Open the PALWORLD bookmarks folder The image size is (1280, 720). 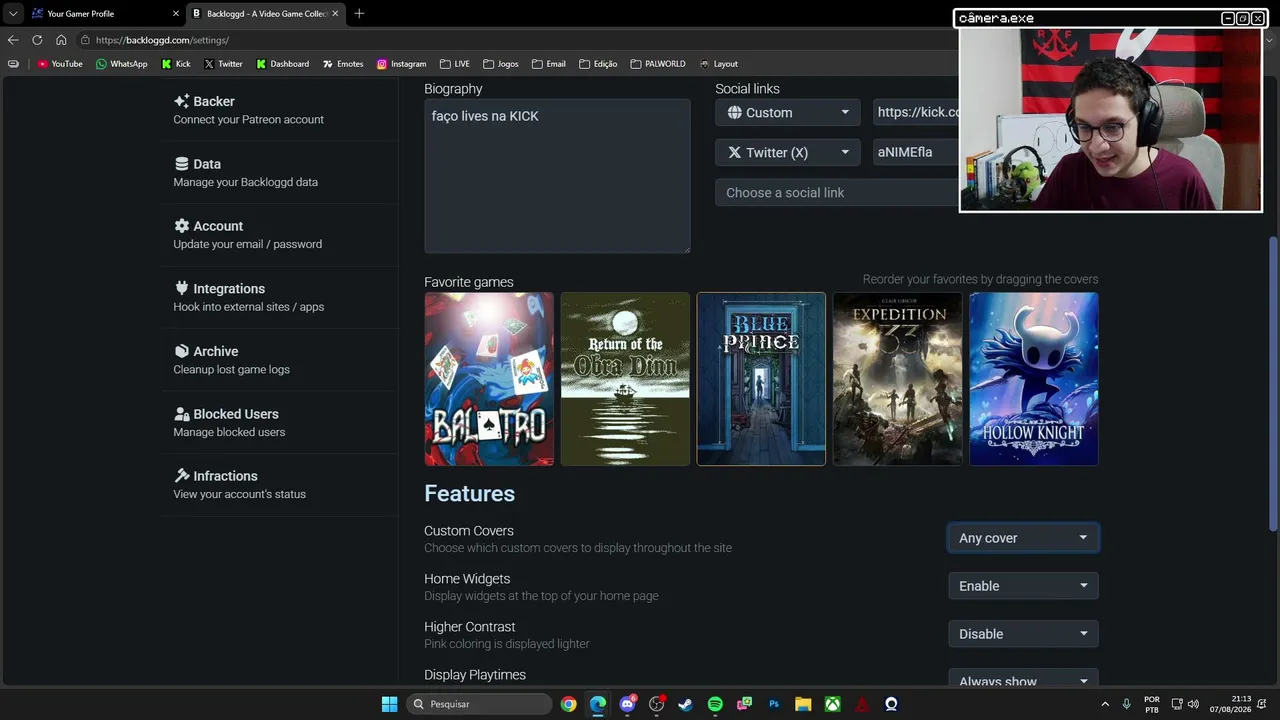pyautogui.click(x=658, y=64)
